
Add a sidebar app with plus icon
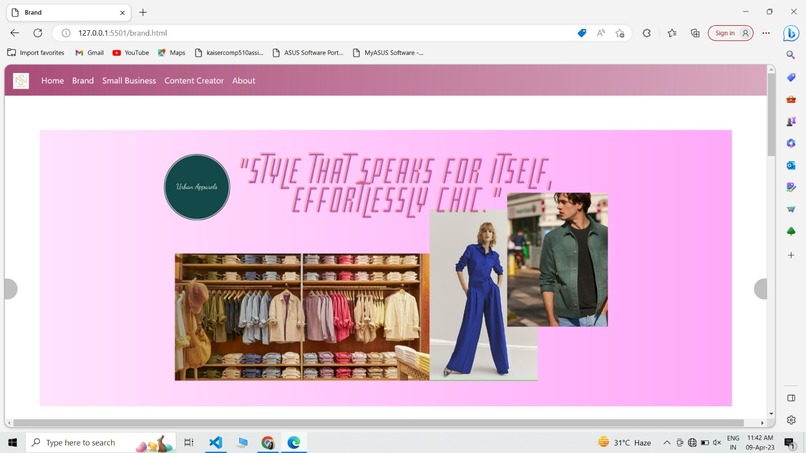pyautogui.click(x=791, y=255)
